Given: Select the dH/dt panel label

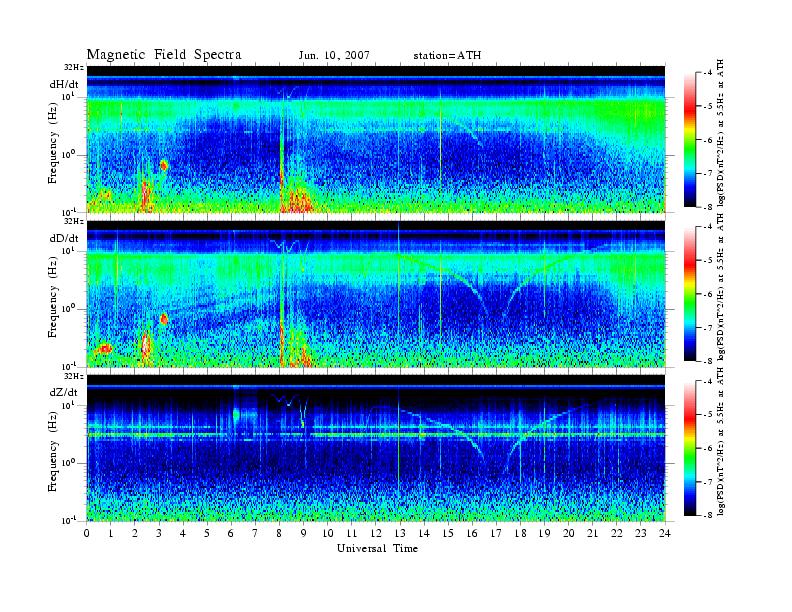Looking at the screenshot, I should (x=64, y=84).
